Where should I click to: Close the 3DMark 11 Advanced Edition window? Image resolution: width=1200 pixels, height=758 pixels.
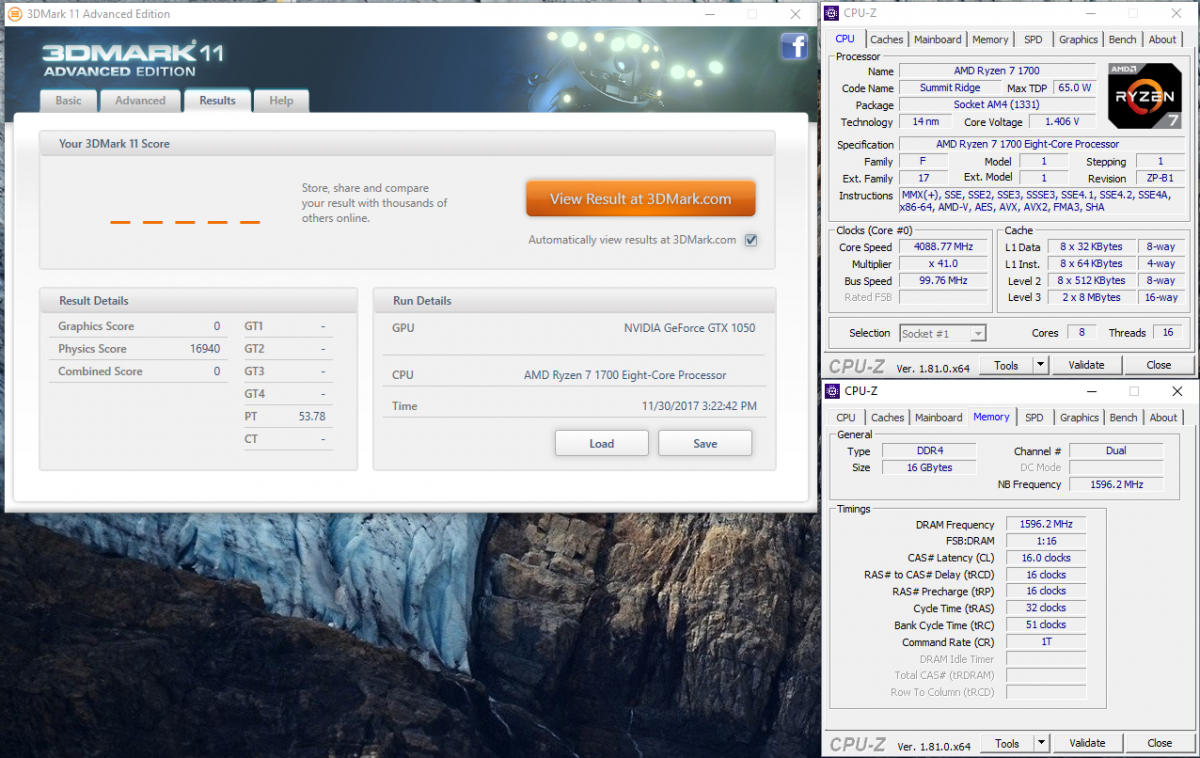point(796,14)
